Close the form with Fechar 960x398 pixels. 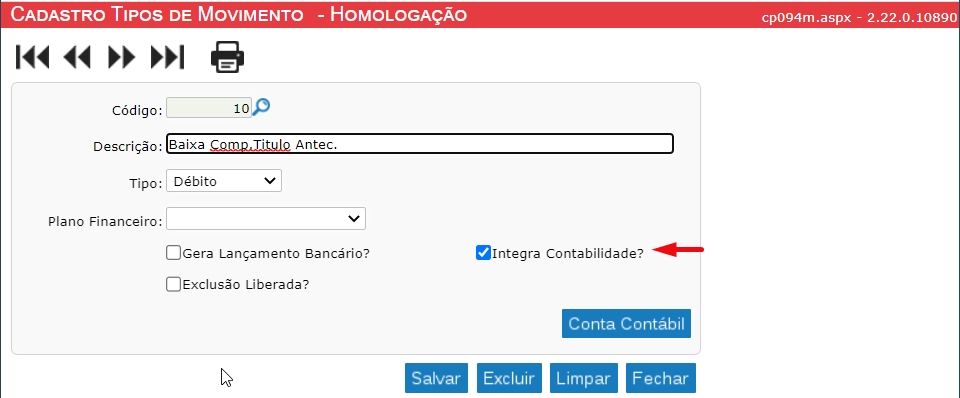point(661,378)
